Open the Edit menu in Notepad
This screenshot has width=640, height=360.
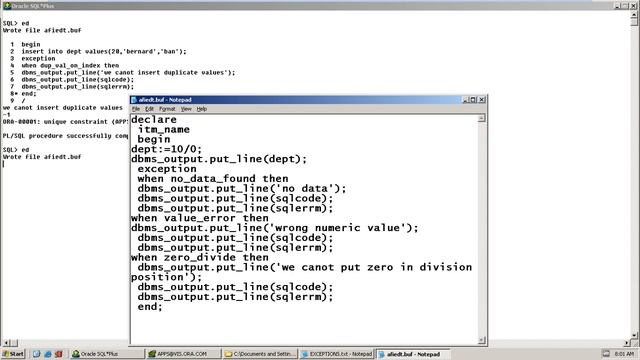[149, 109]
